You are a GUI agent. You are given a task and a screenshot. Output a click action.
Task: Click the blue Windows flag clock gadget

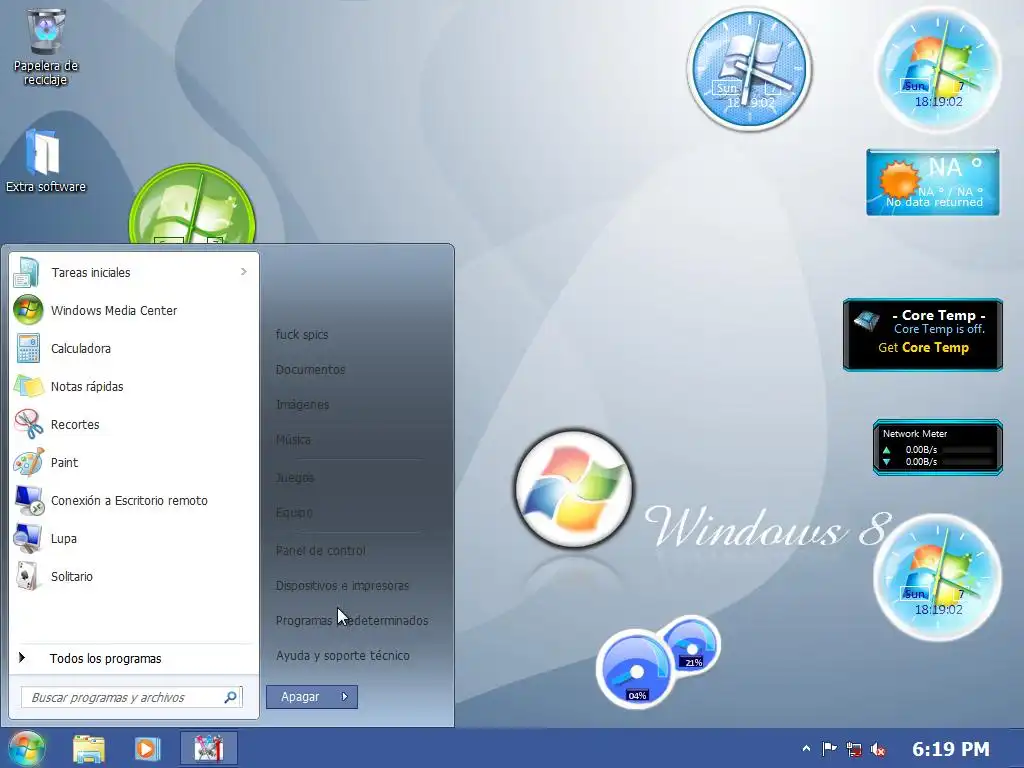click(x=749, y=69)
